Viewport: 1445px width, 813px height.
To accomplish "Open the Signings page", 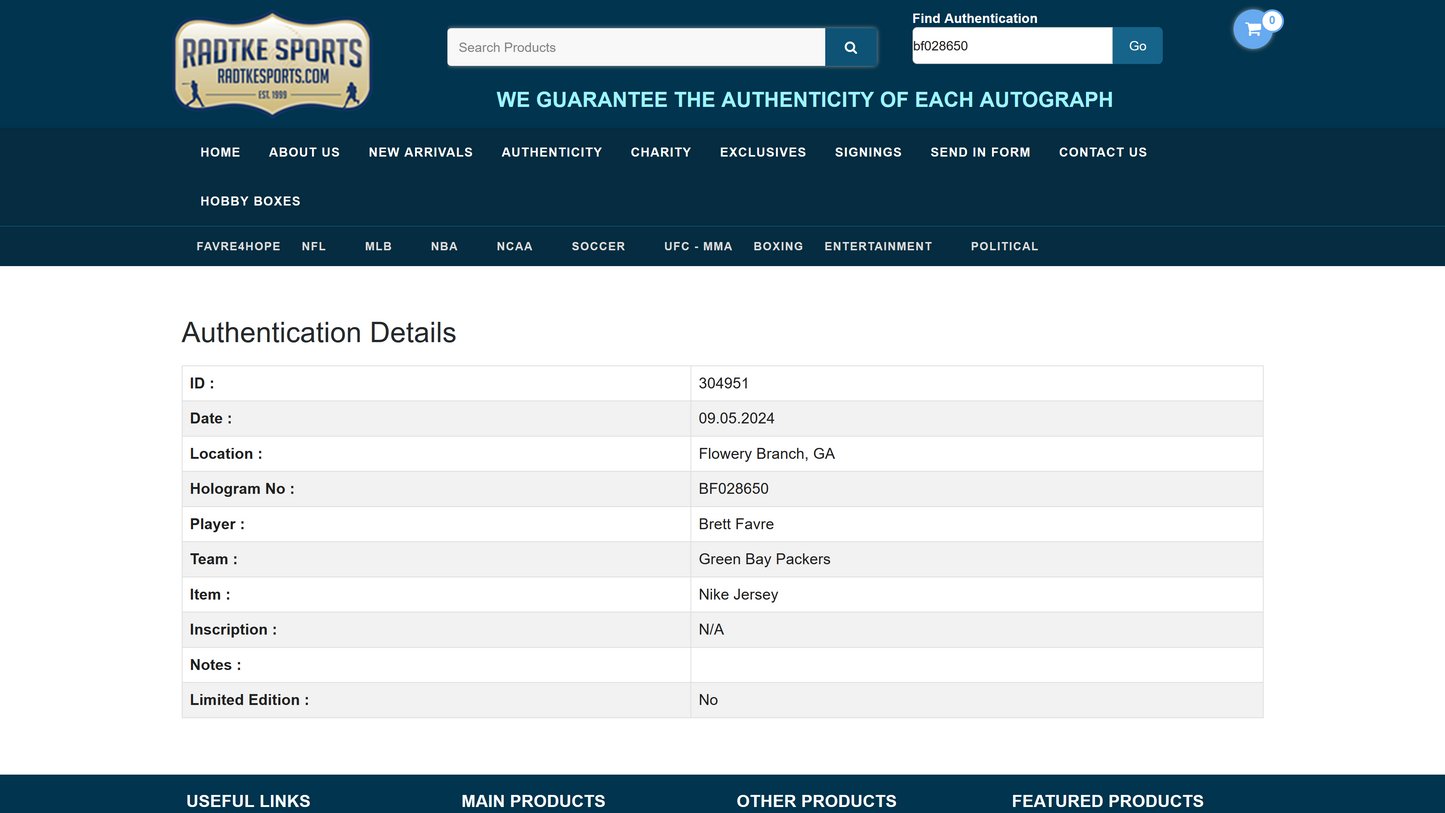I will (x=868, y=152).
